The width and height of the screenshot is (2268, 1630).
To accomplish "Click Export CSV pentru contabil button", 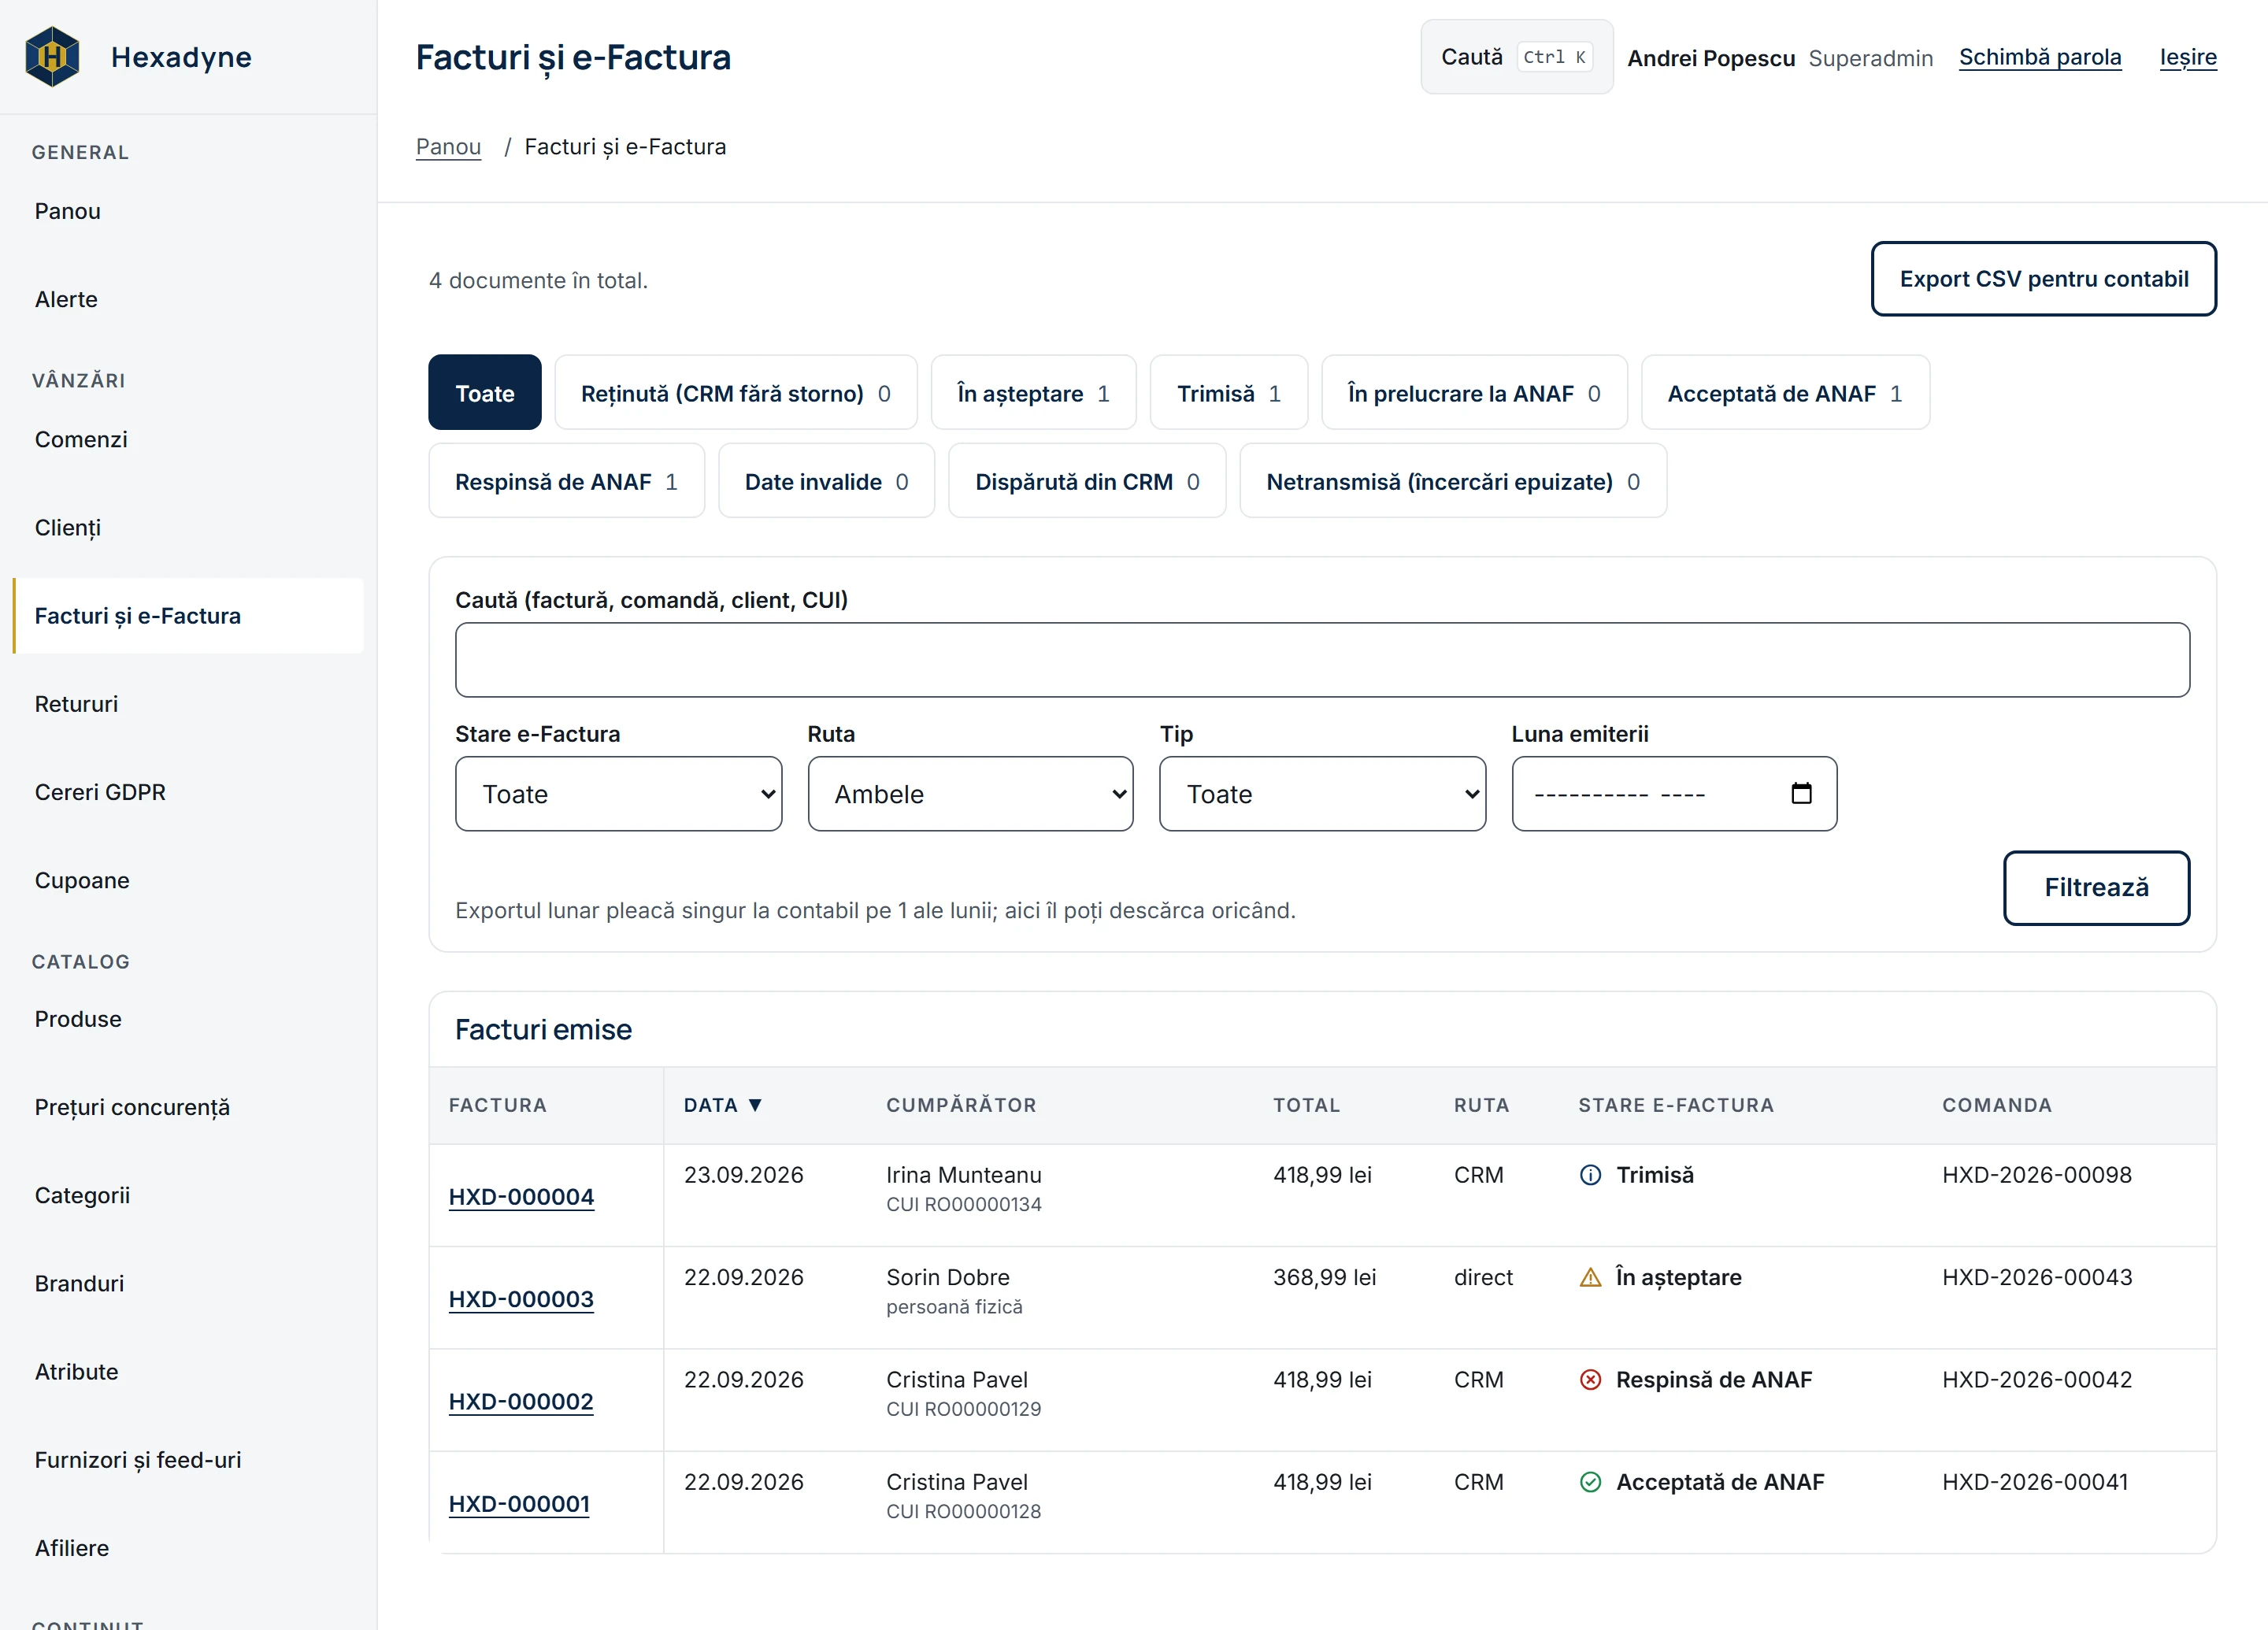I will click(x=2043, y=279).
